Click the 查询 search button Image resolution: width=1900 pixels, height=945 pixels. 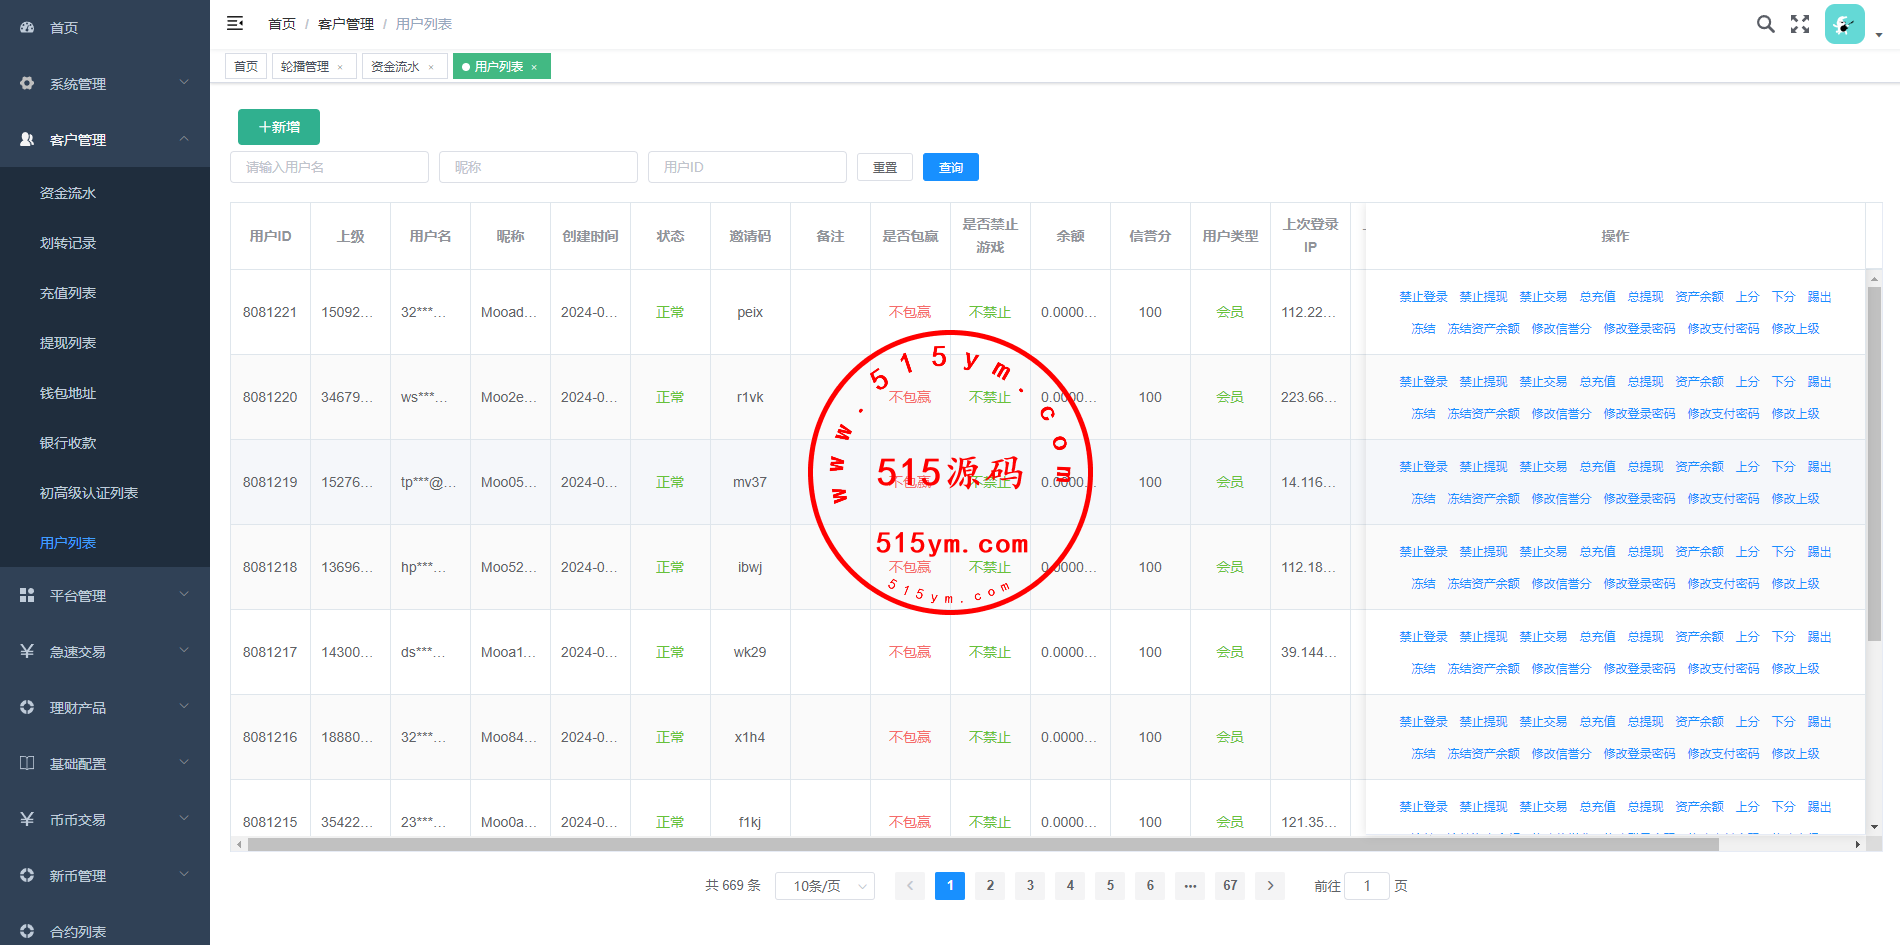click(950, 167)
